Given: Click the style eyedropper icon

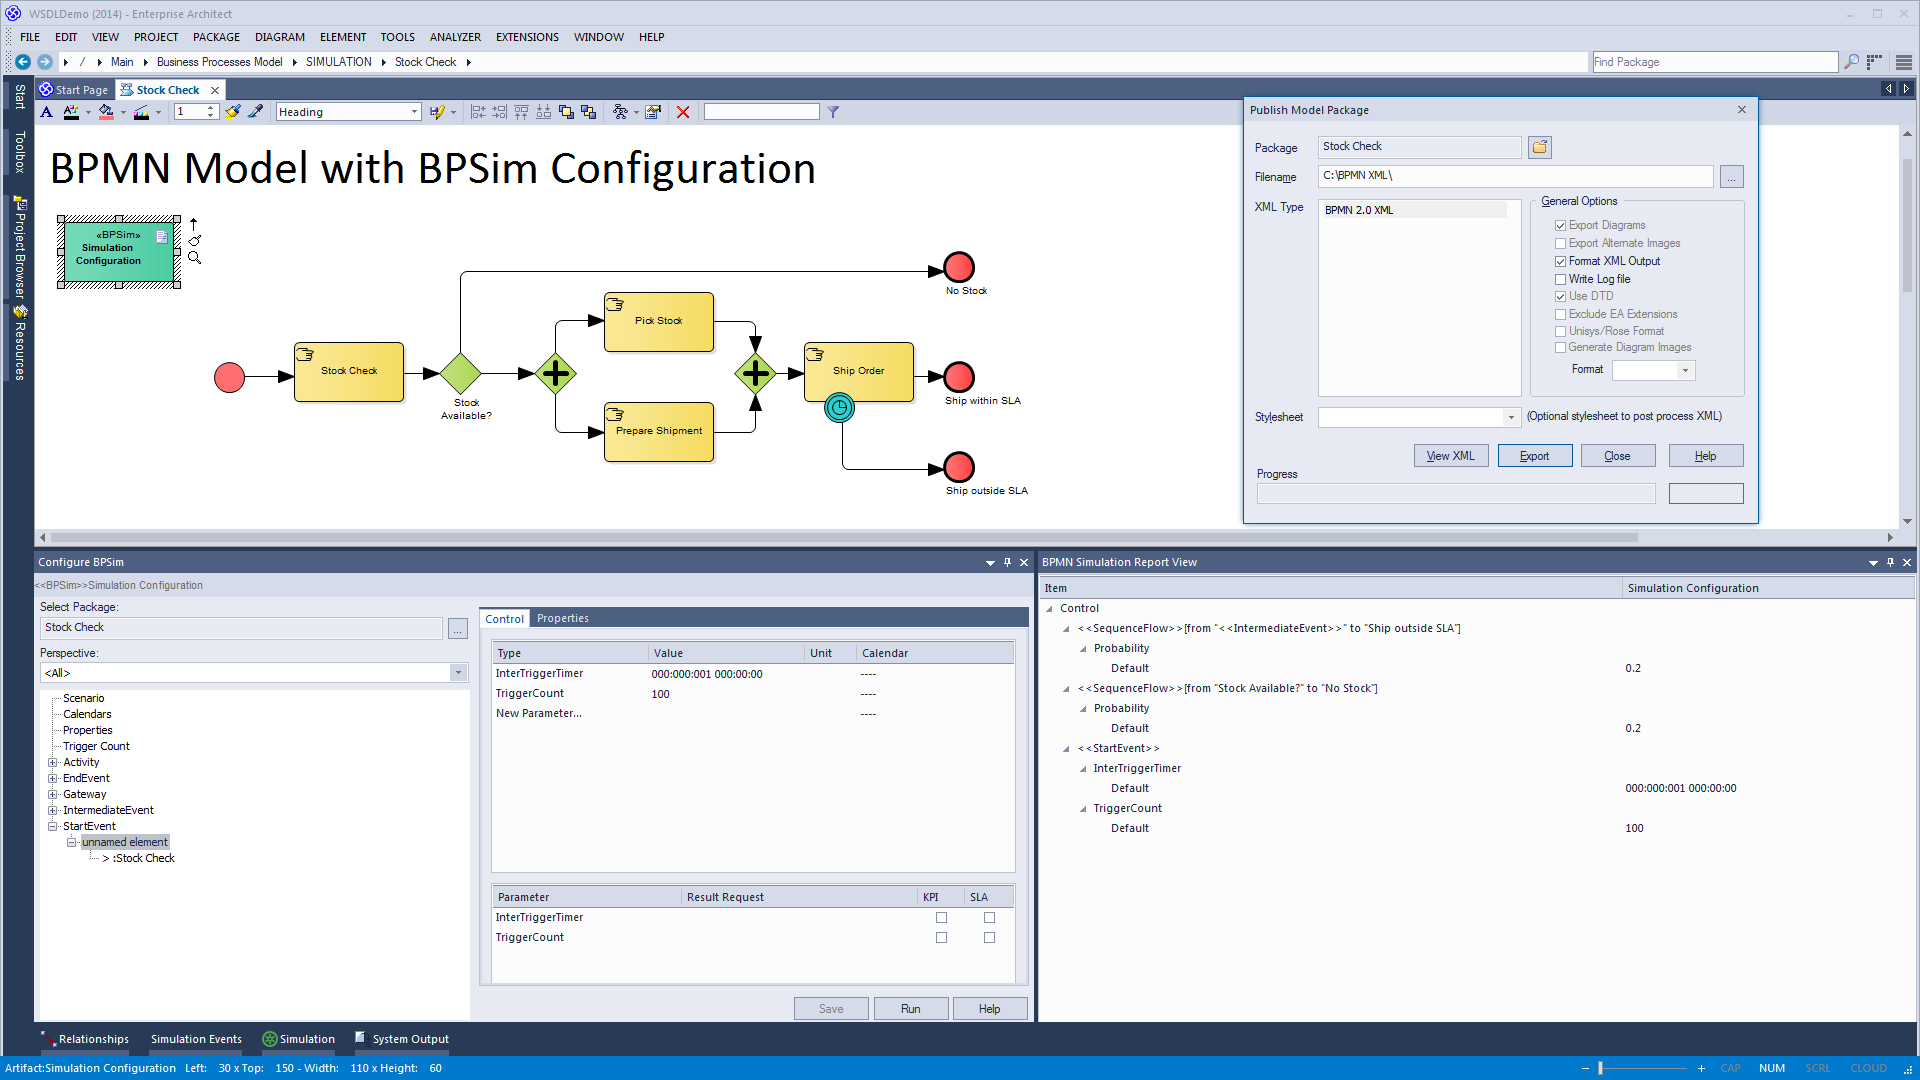Looking at the screenshot, I should pyautogui.click(x=256, y=112).
